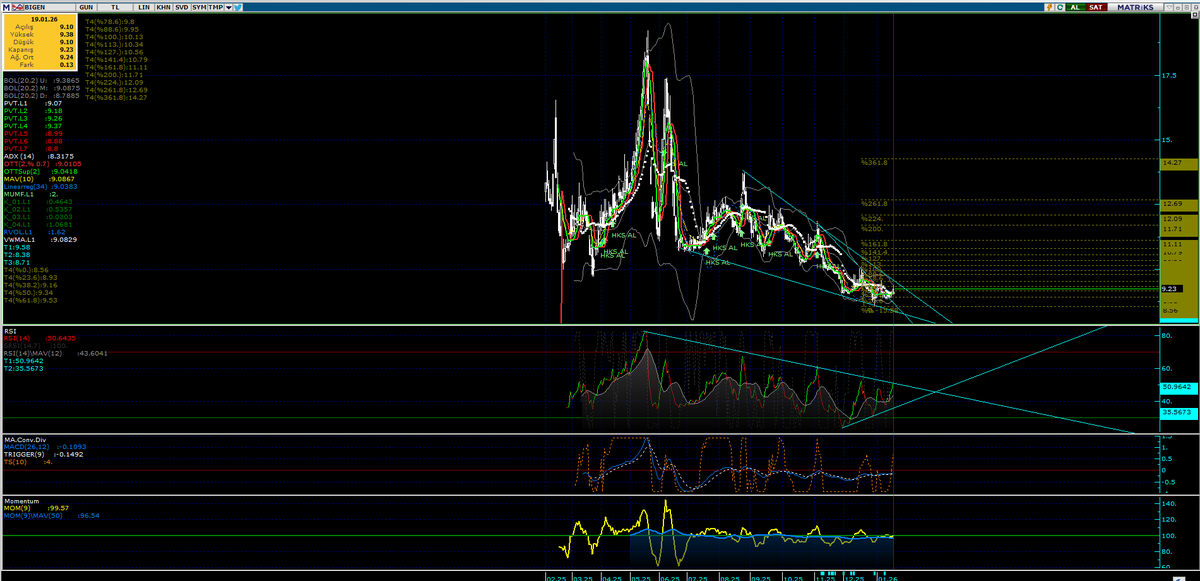Toggle the SVD toolbar button
This screenshot has height=581, width=1200.
(180, 6)
